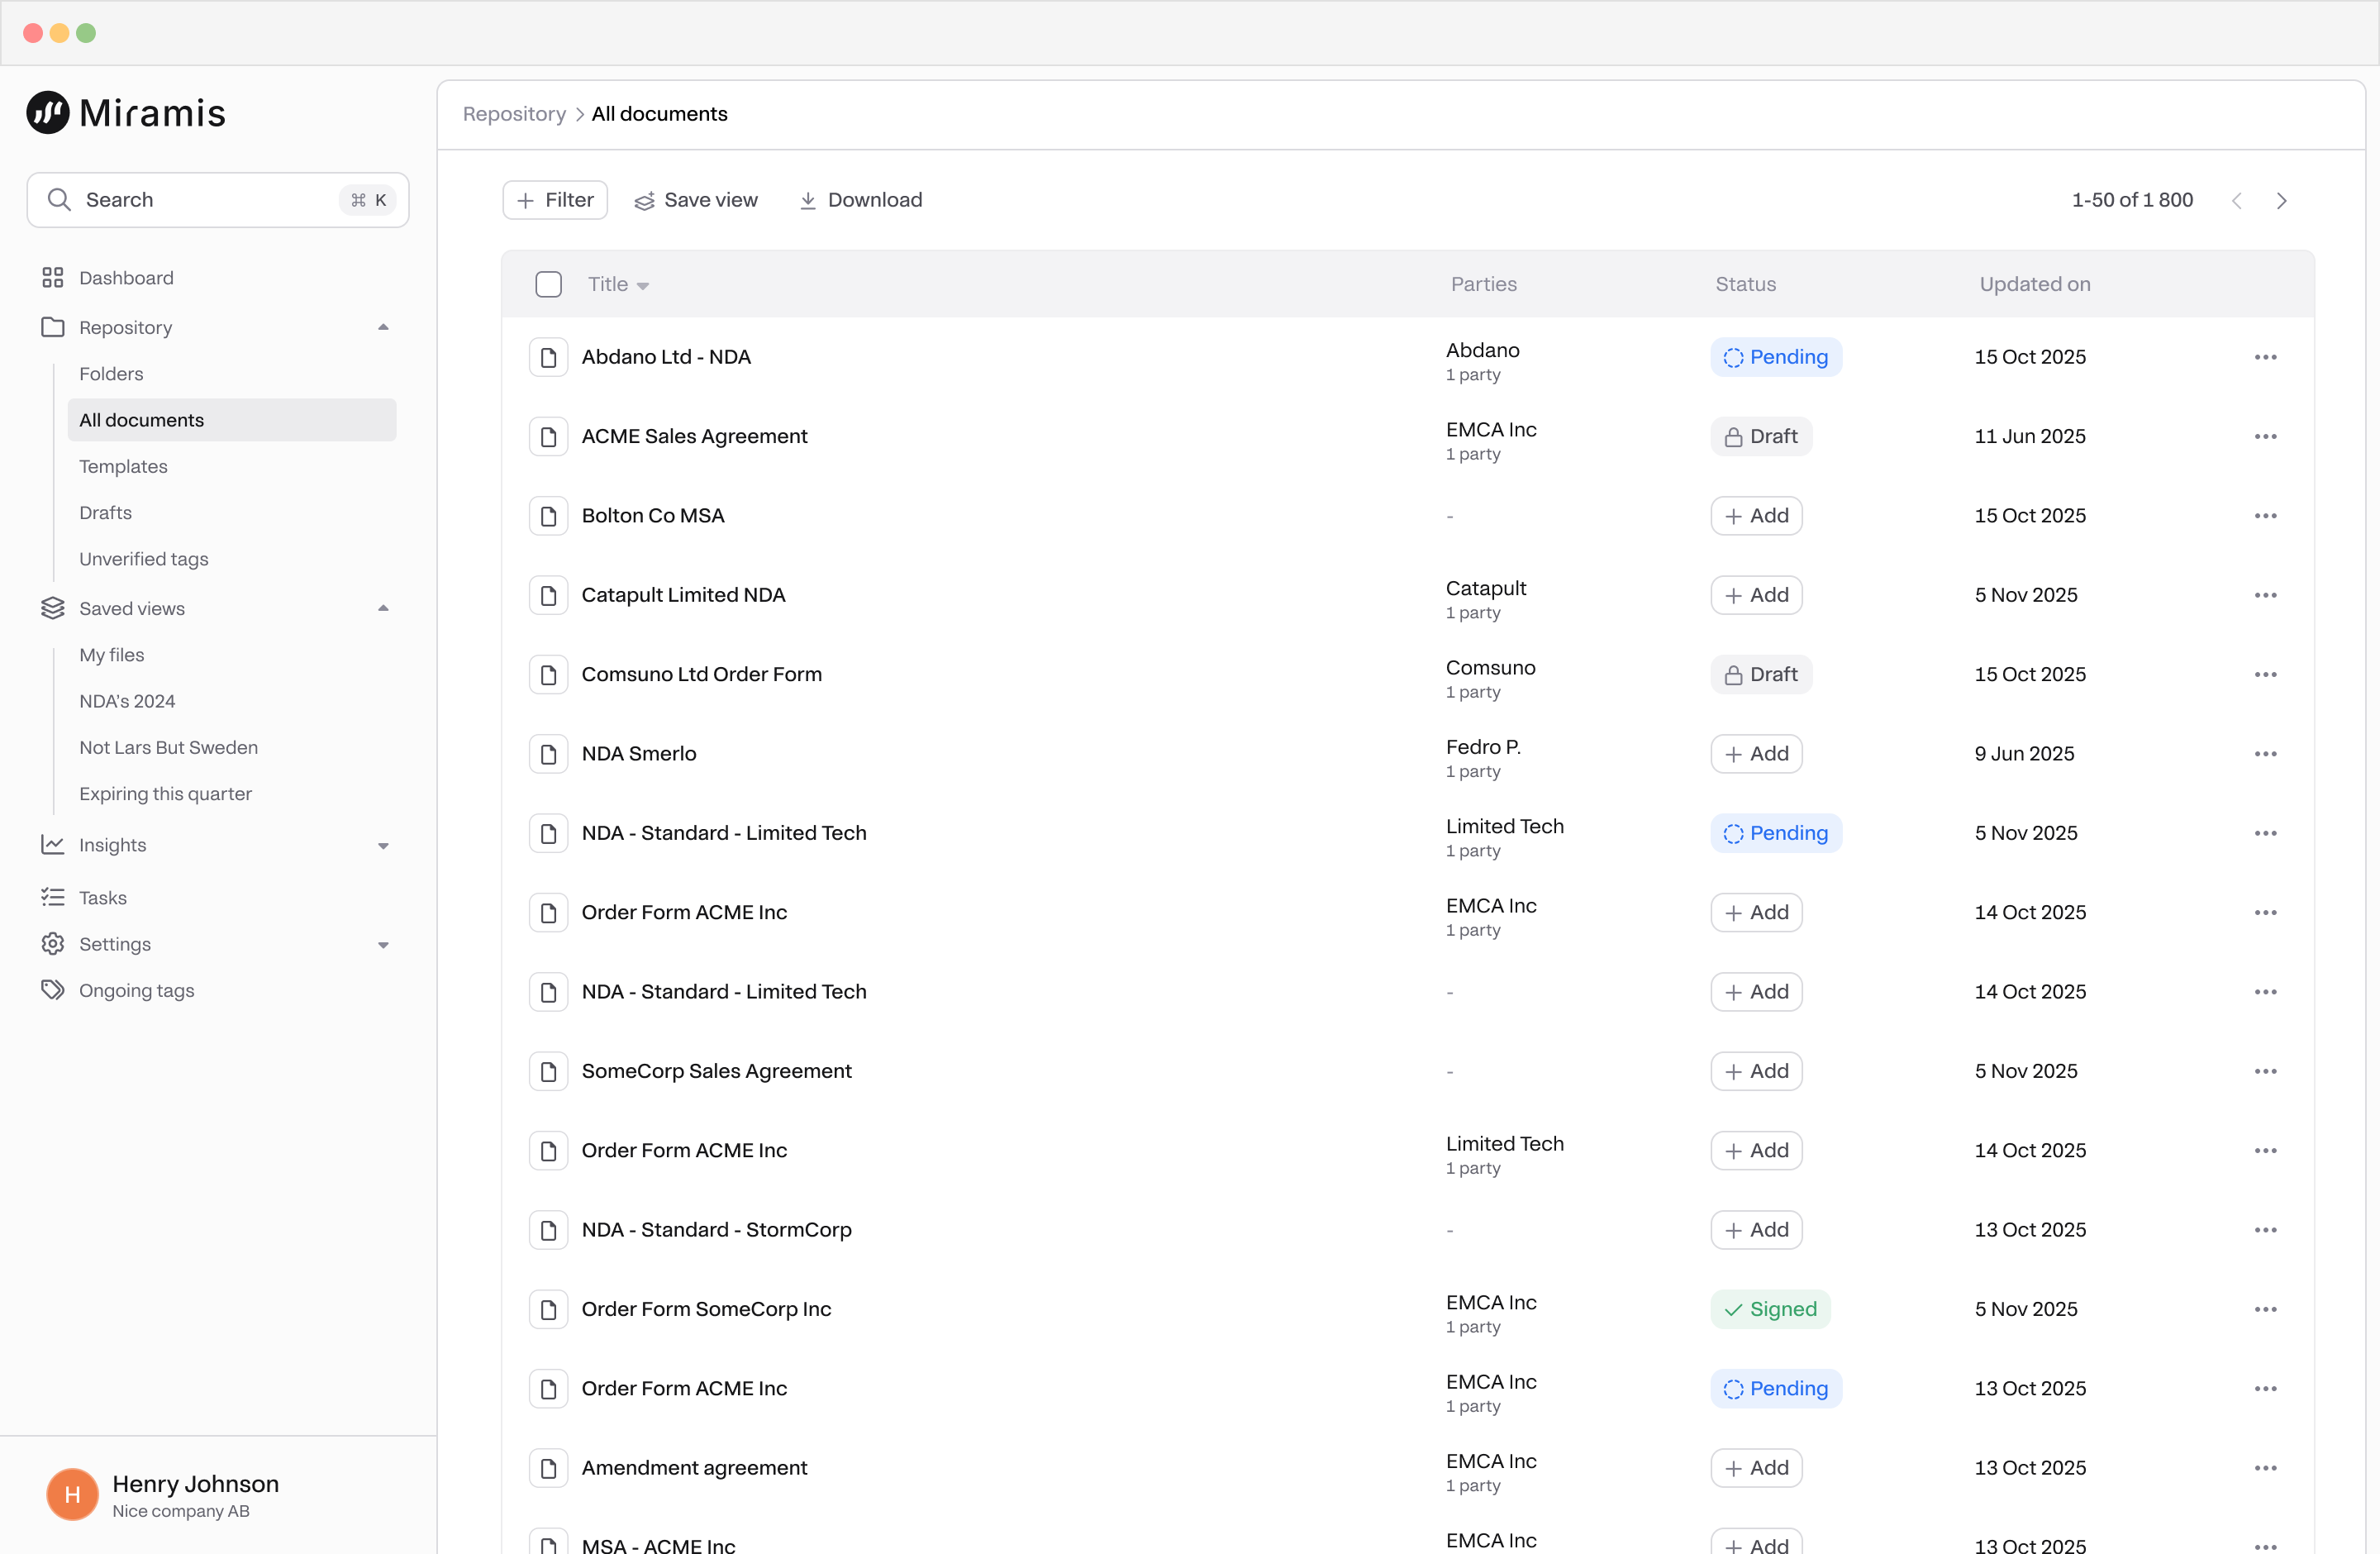Open the Tasks checklist icon
The height and width of the screenshot is (1554, 2380).
[x=53, y=897]
